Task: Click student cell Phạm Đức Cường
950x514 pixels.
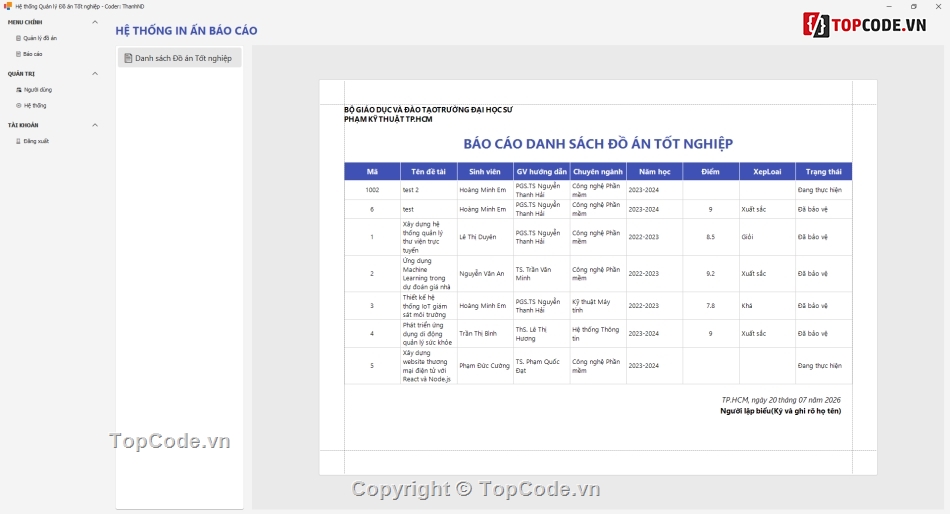Action: (485, 366)
